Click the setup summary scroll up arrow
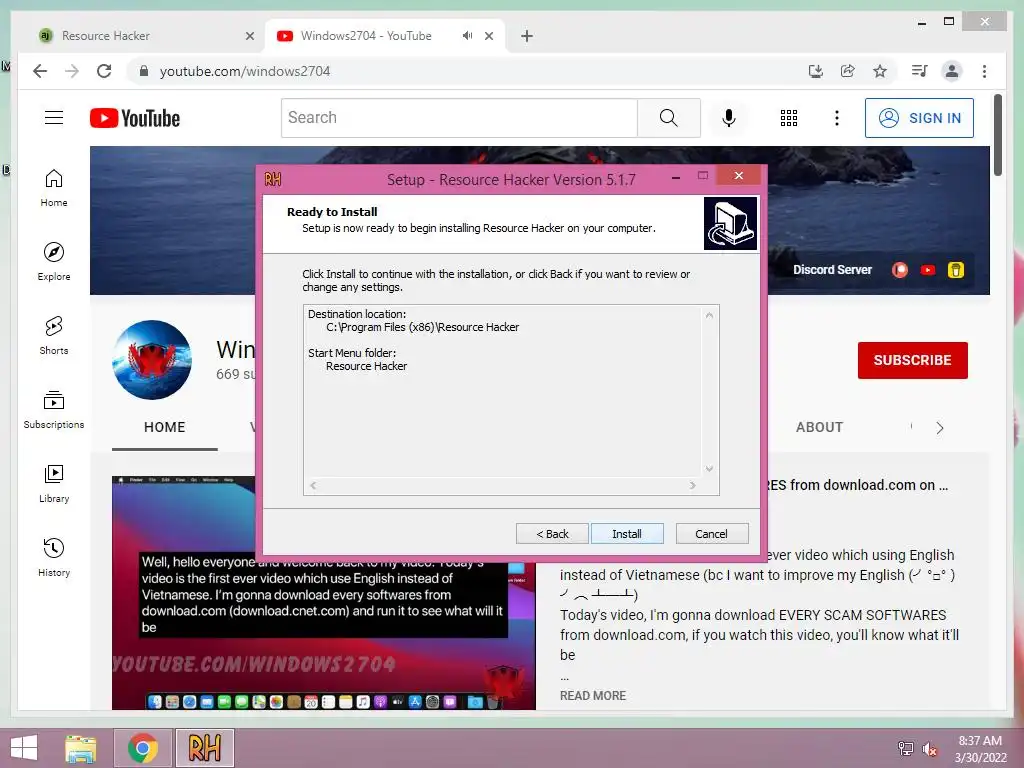 [x=709, y=315]
